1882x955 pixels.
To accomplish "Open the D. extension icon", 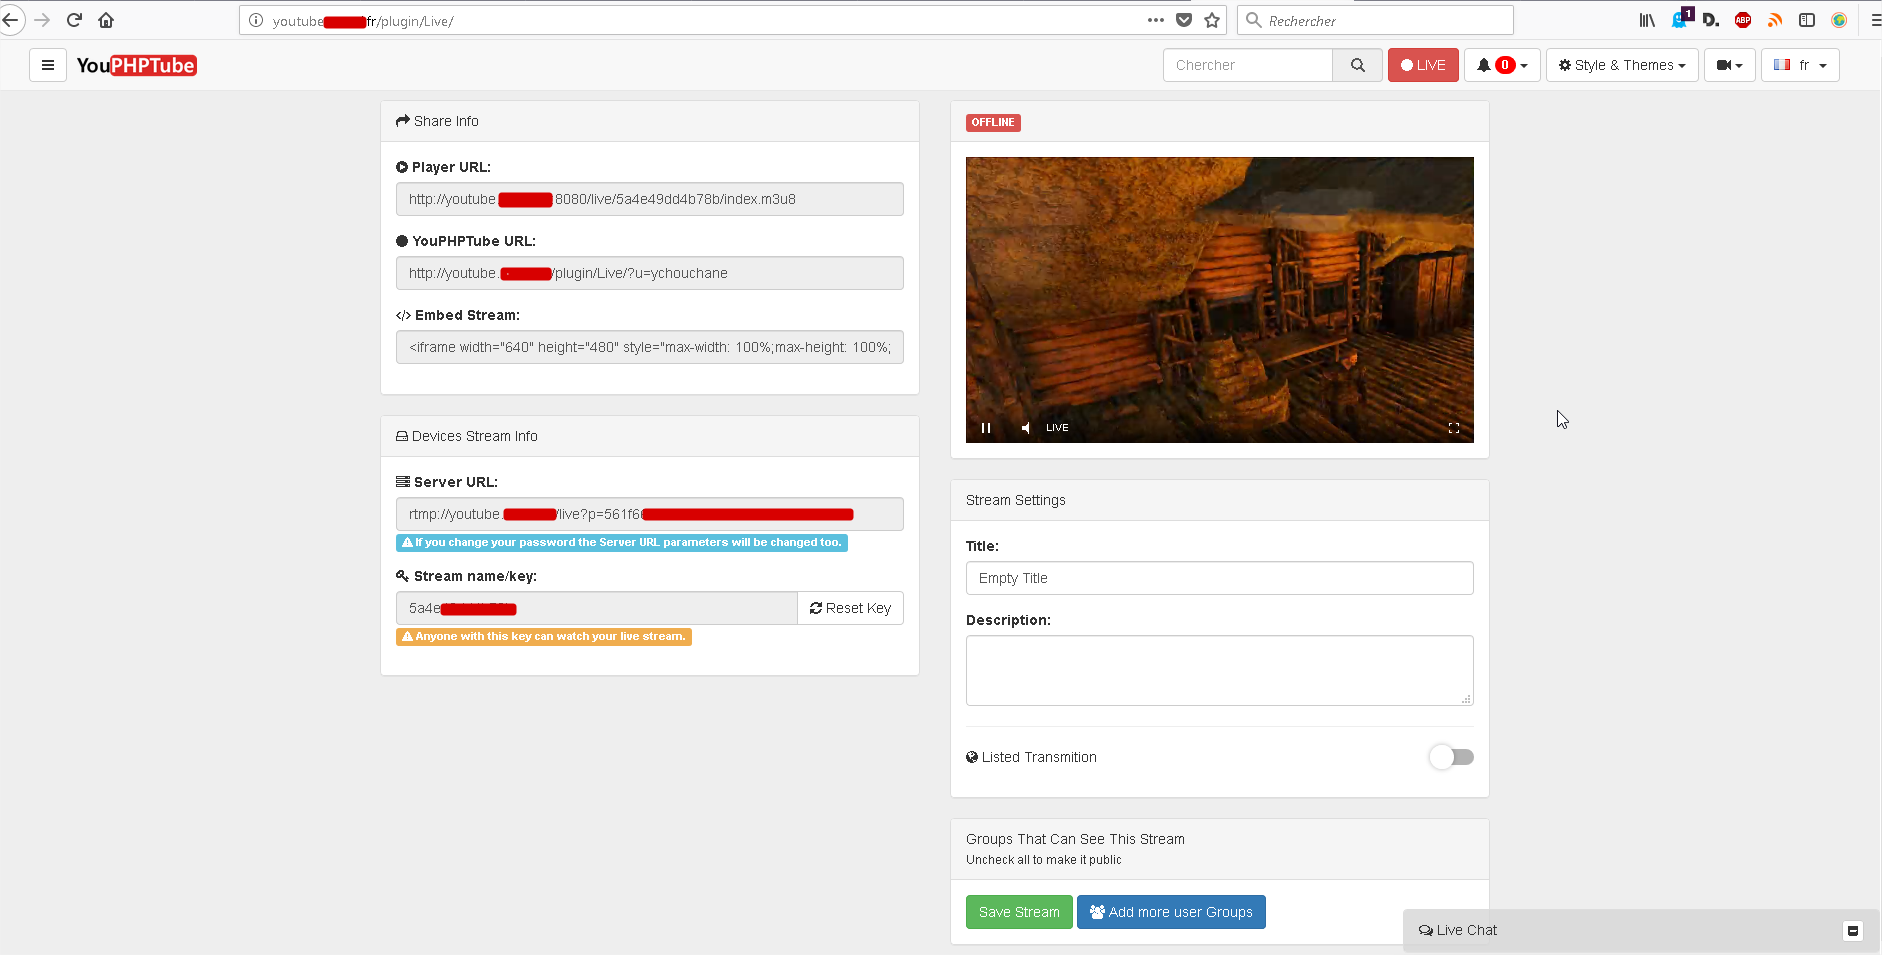I will click(1711, 20).
